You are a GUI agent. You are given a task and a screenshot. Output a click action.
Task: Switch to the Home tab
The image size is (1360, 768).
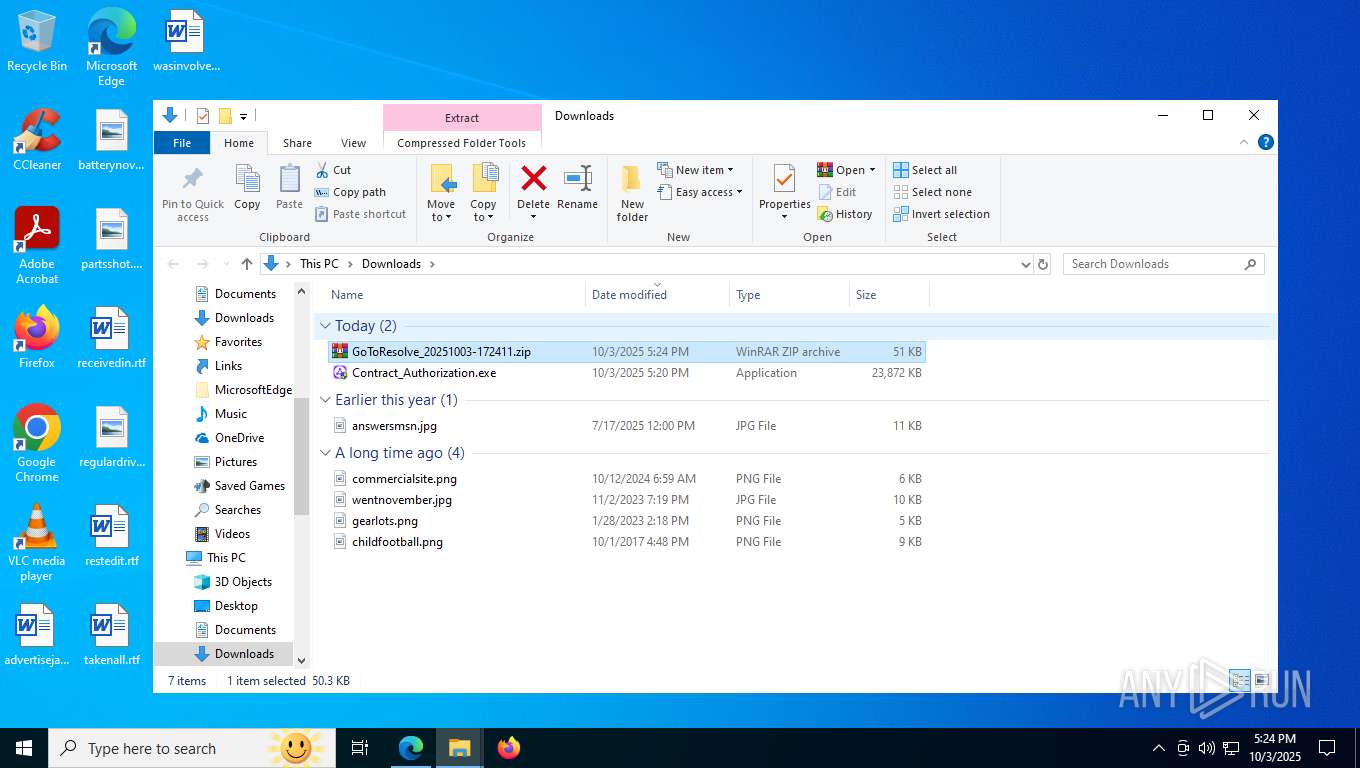[x=239, y=143]
